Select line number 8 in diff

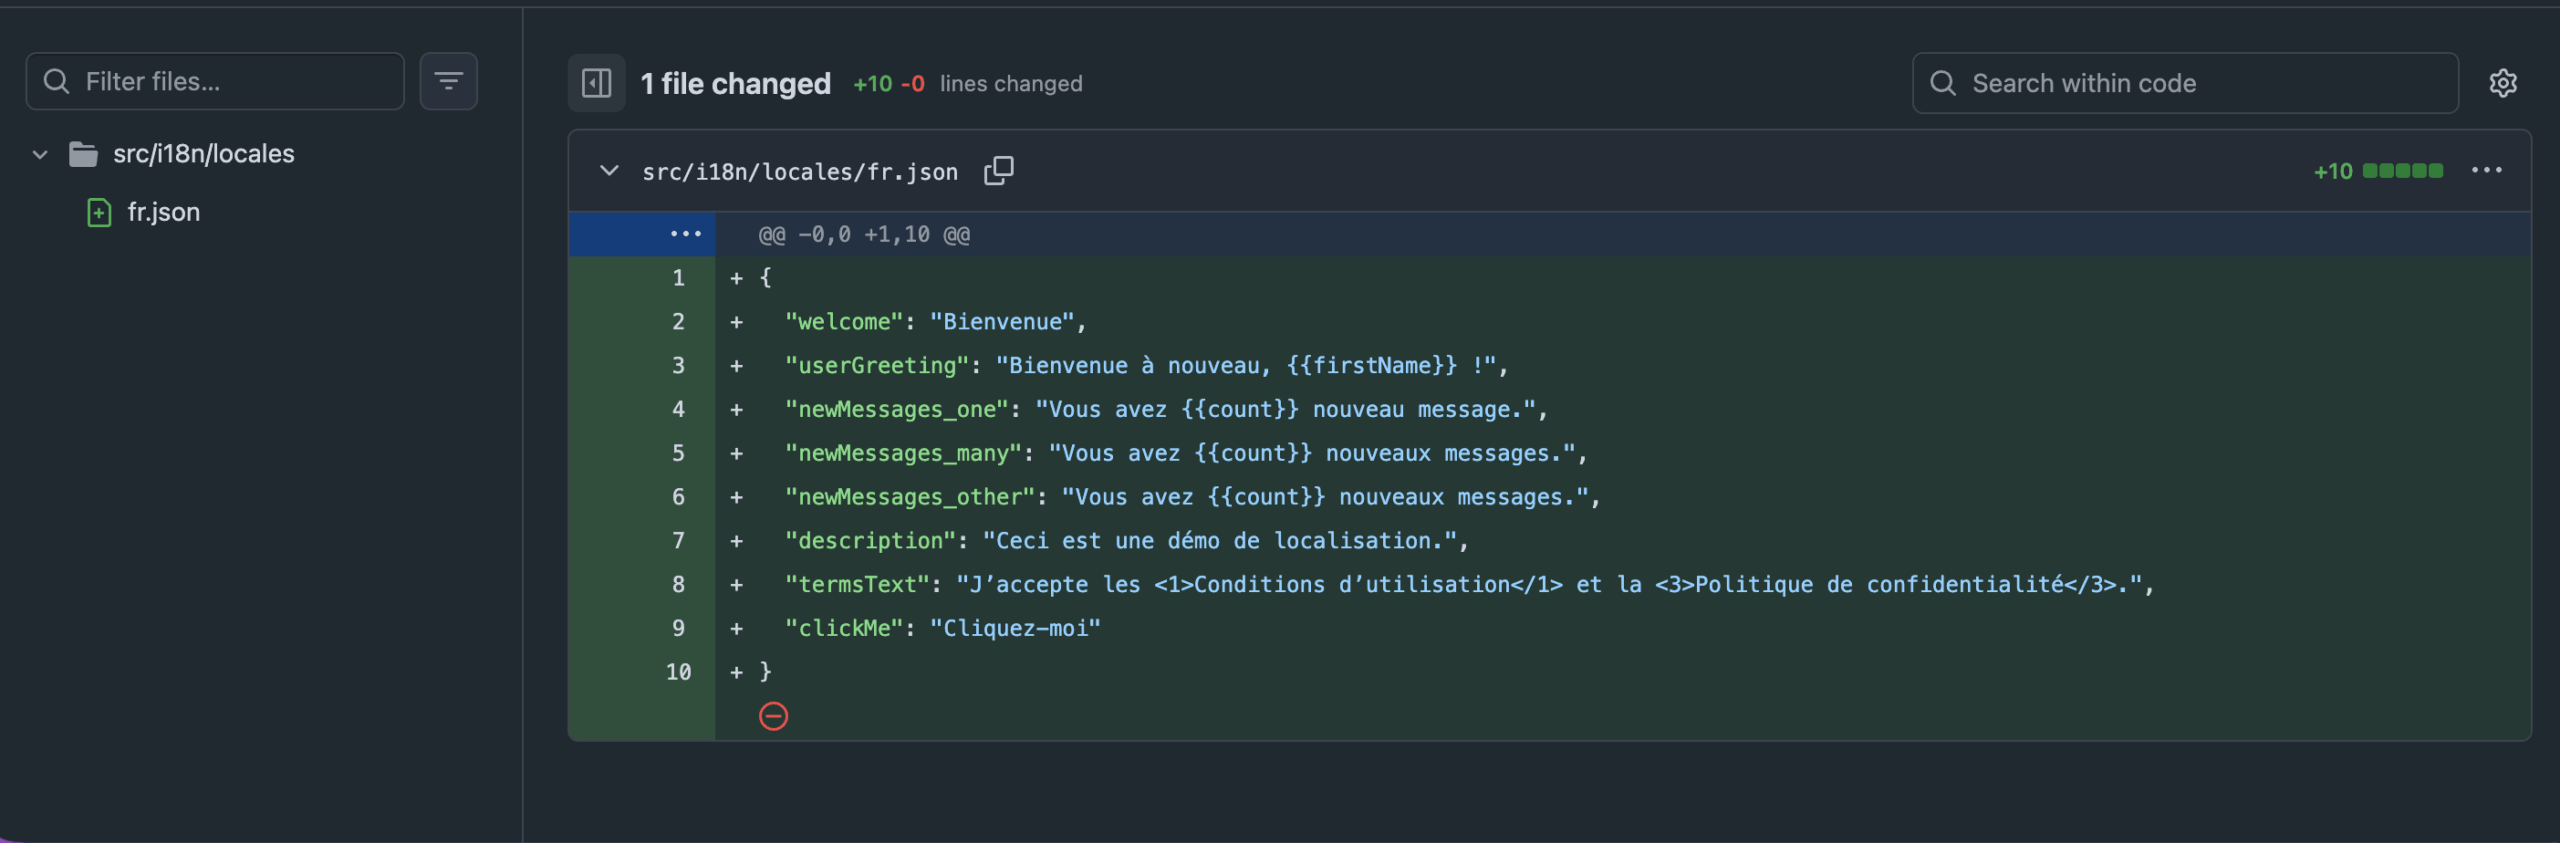pyautogui.click(x=678, y=584)
